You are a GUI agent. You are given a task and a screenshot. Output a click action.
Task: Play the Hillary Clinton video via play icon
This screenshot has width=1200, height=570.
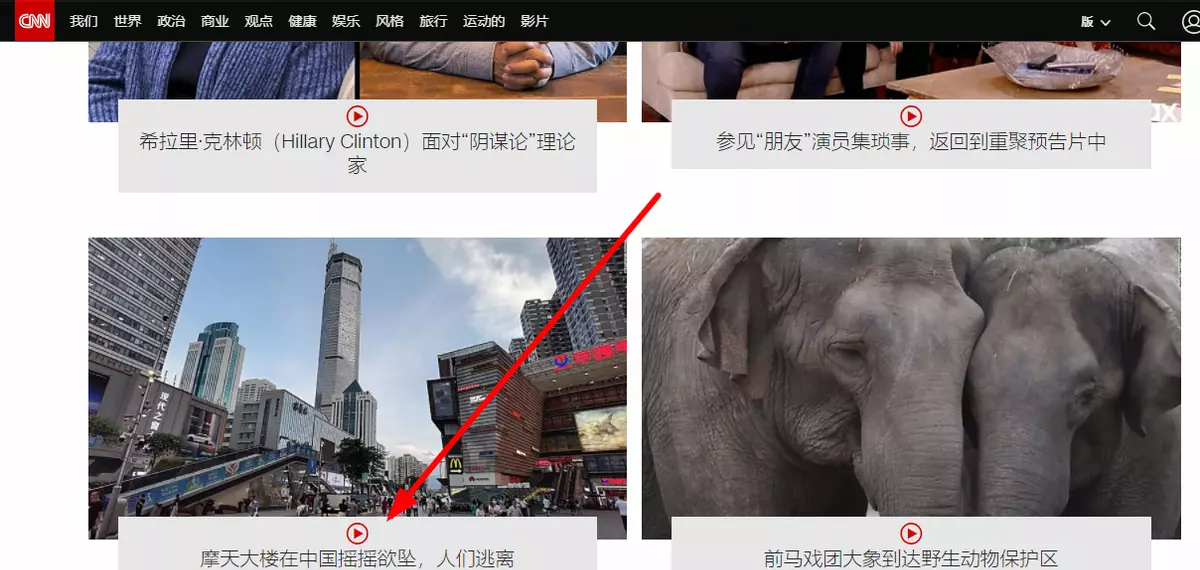pyautogui.click(x=357, y=116)
